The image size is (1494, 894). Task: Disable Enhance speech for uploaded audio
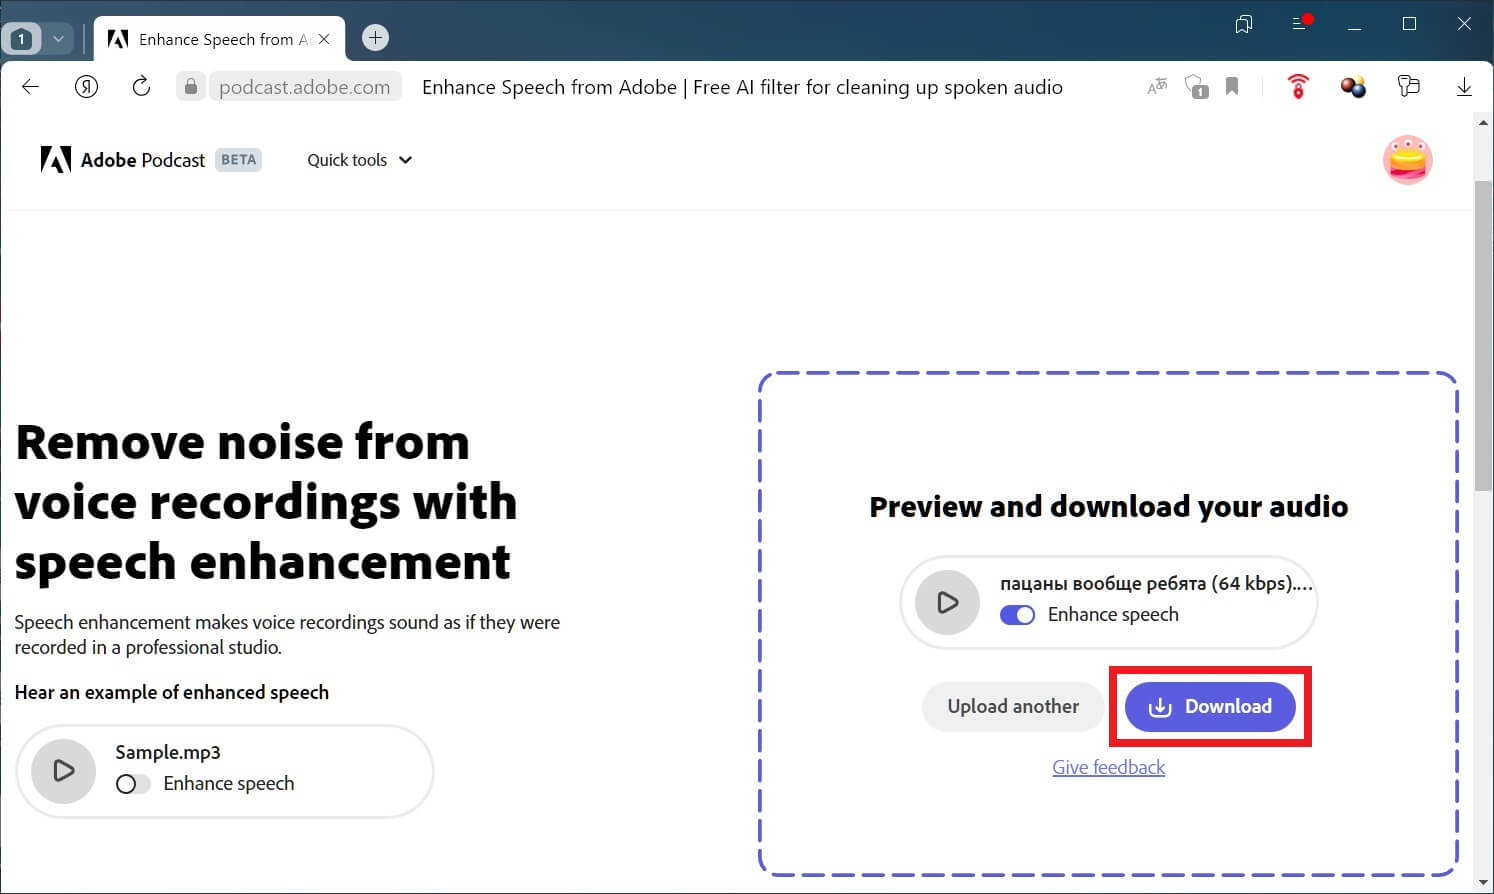click(x=1017, y=615)
